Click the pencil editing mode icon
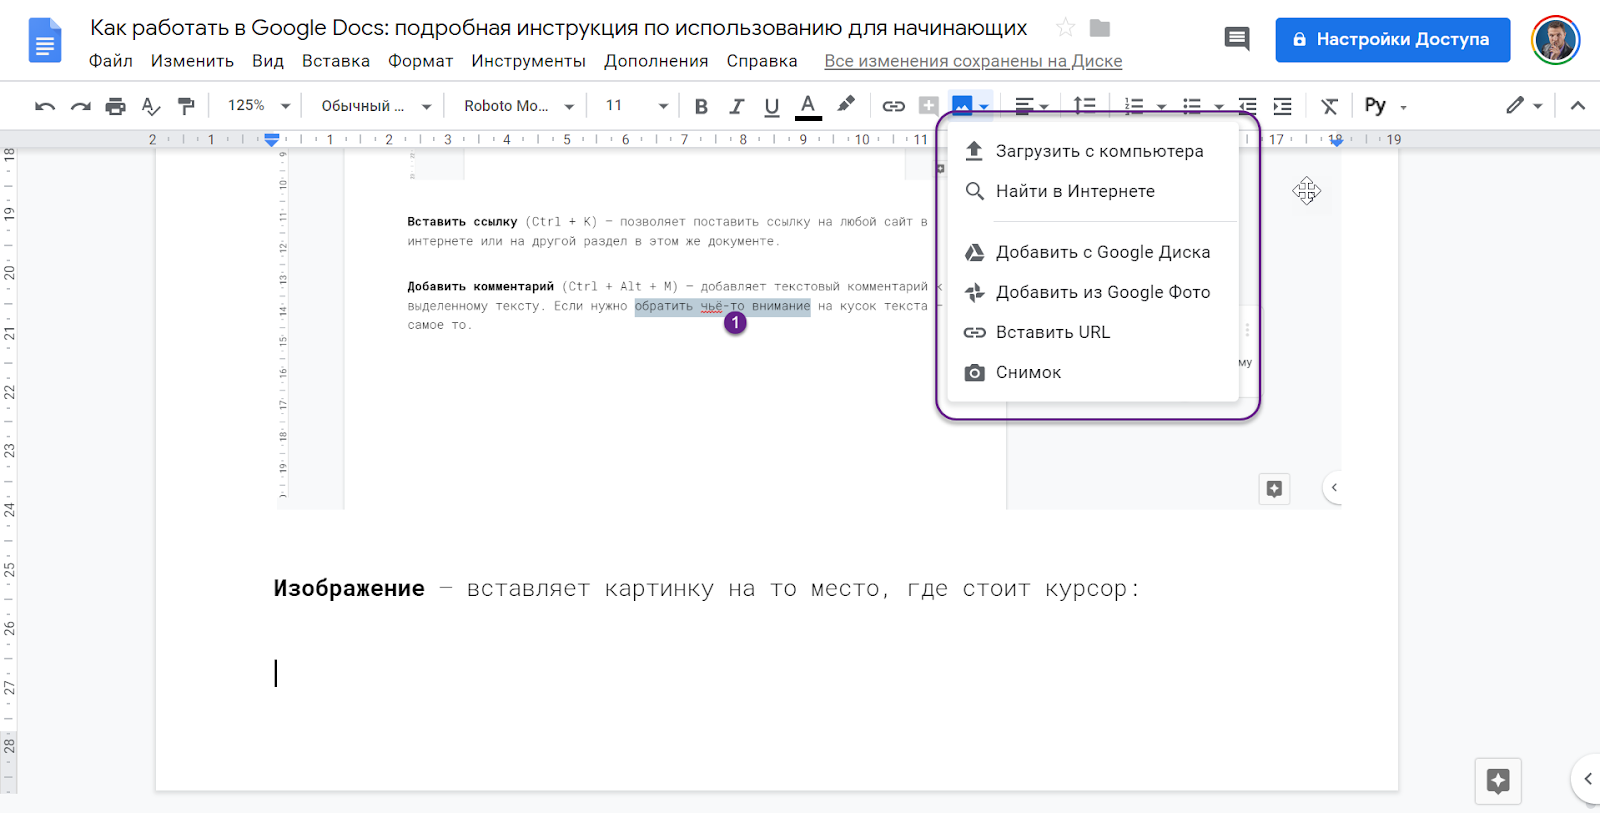This screenshot has width=1600, height=813. (1515, 105)
